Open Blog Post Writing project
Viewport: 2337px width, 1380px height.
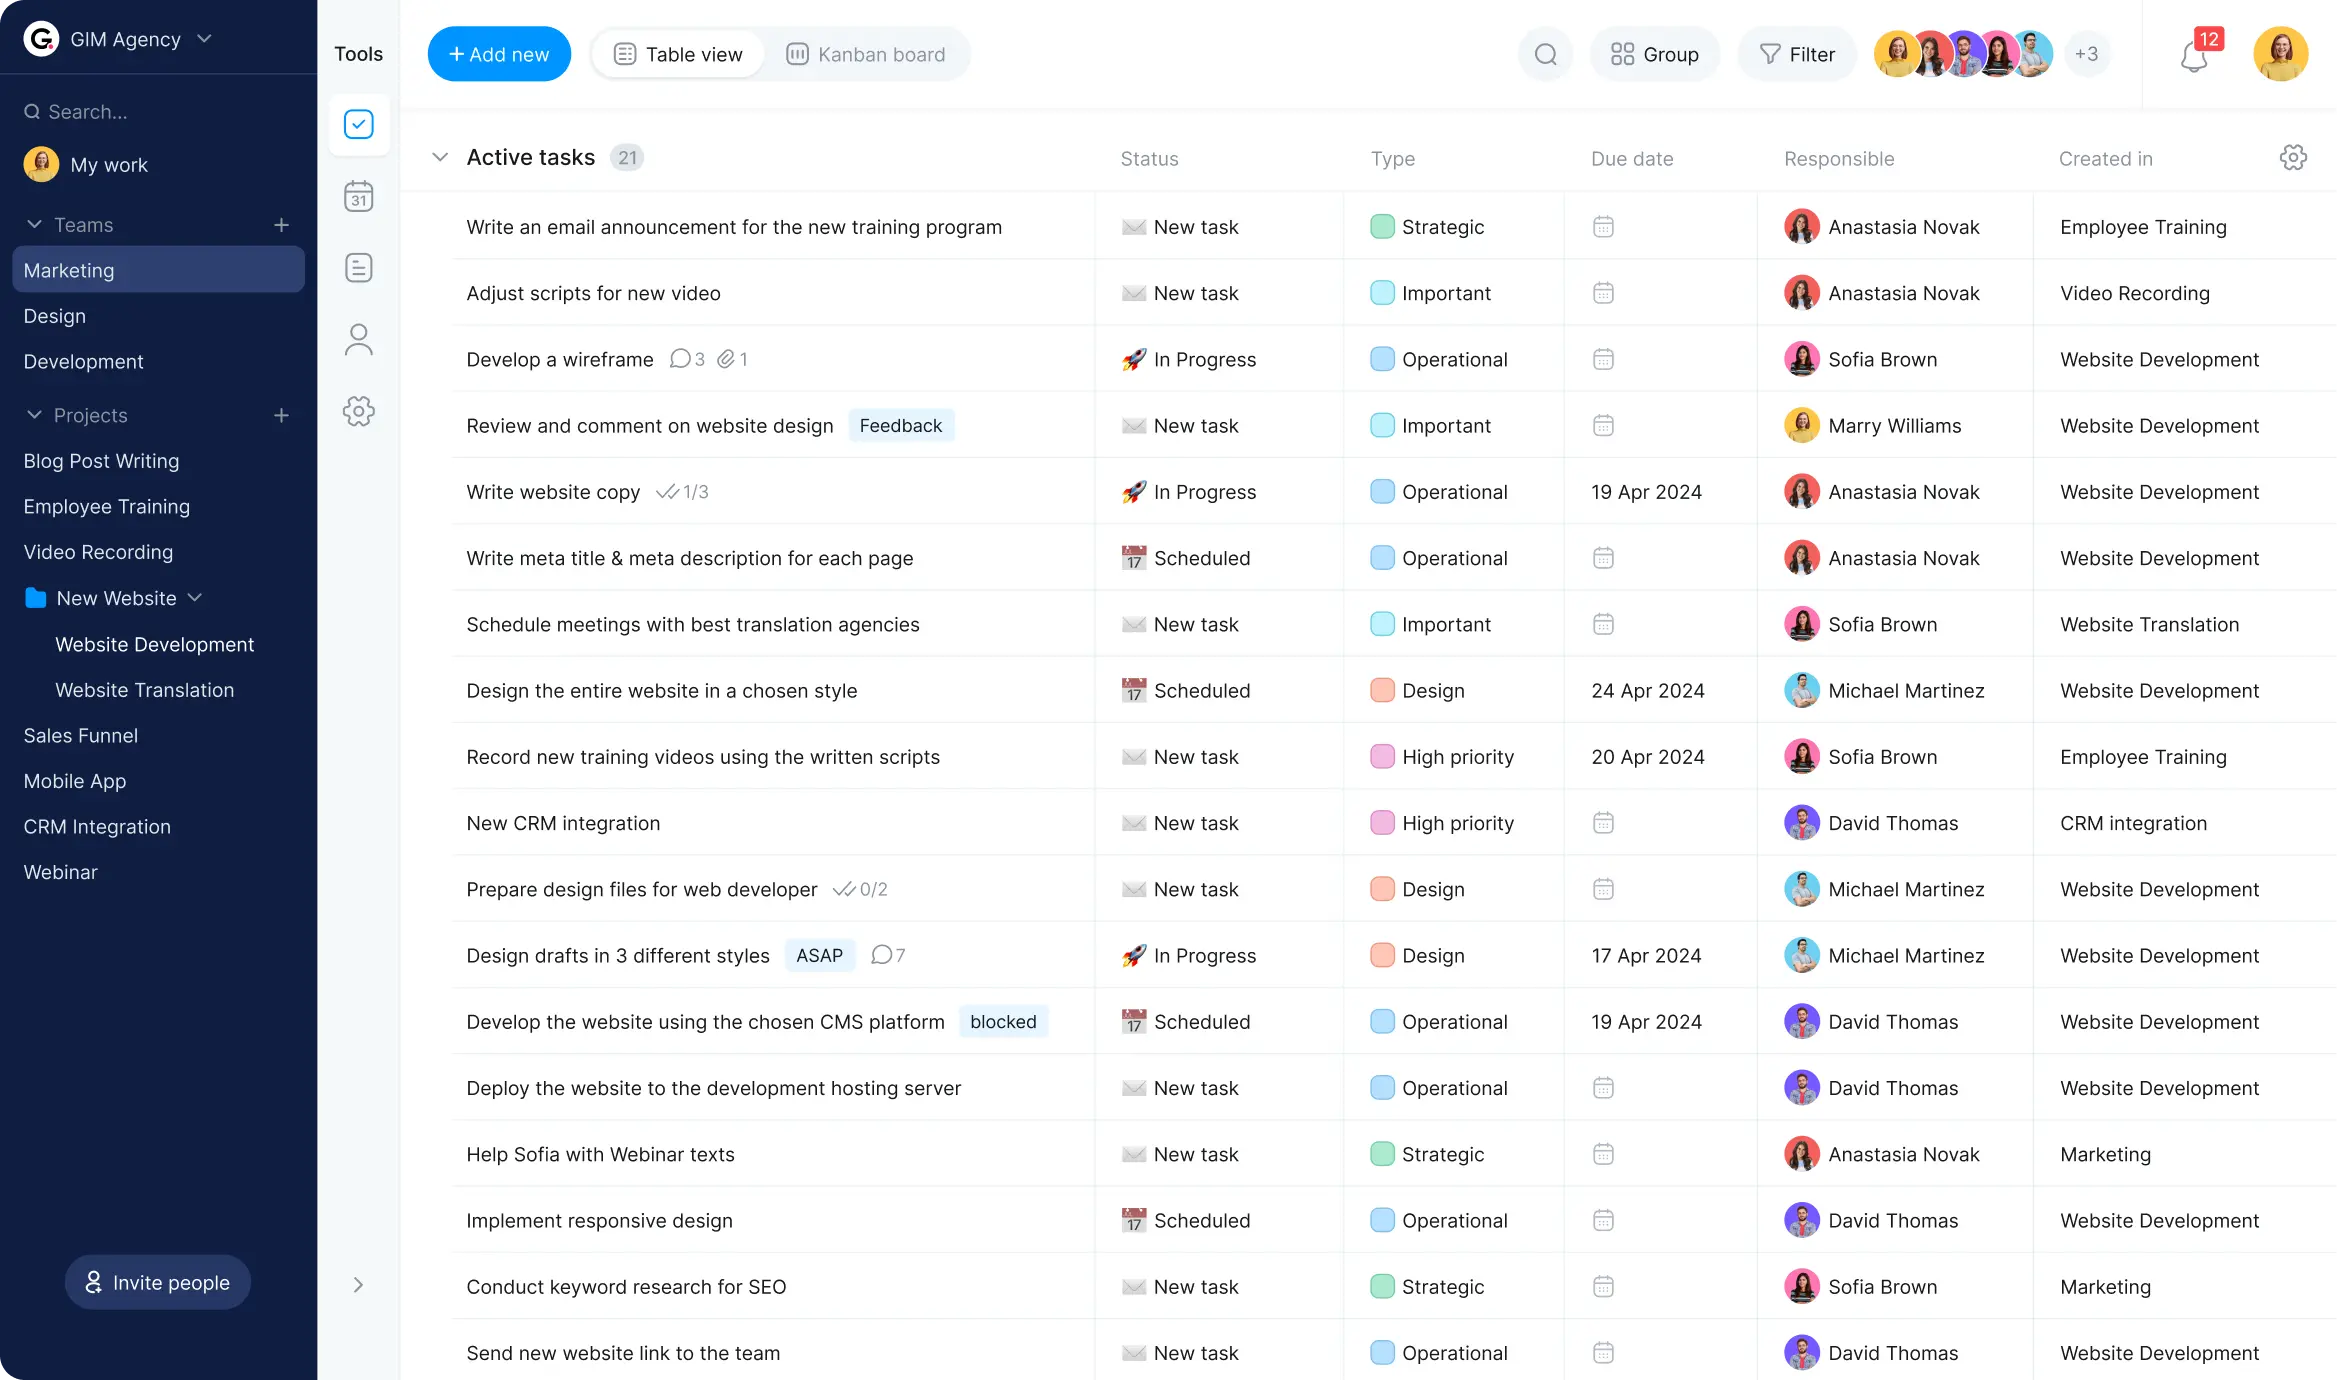(102, 461)
